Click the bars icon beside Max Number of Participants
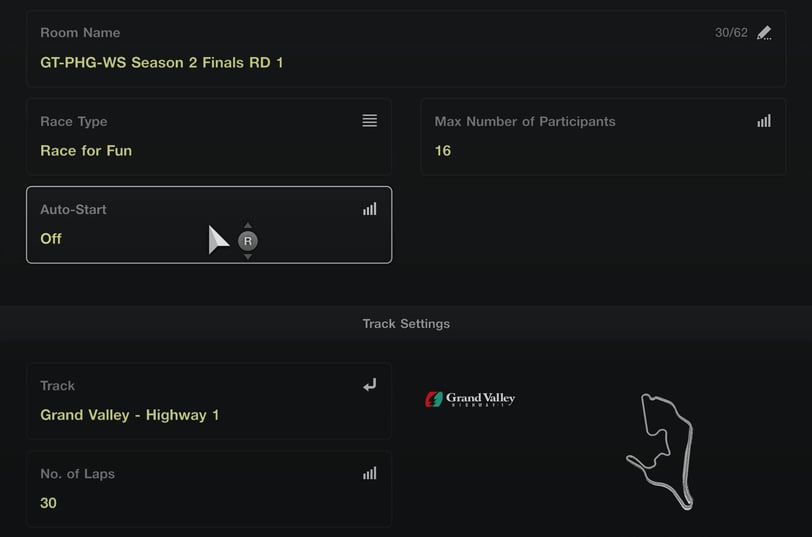812x537 pixels. pos(764,121)
